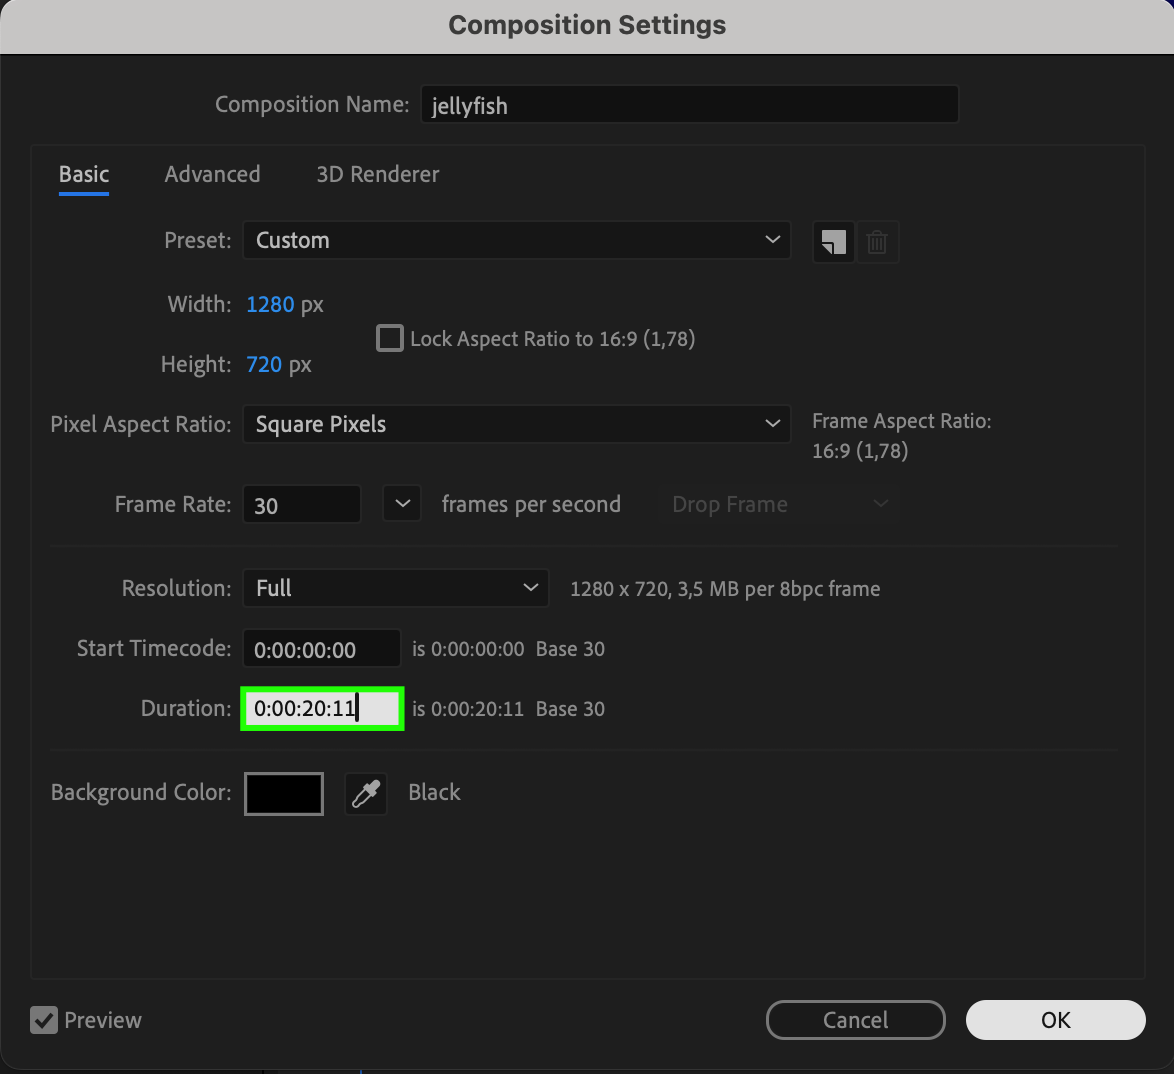Toggle Lock Aspect Ratio checkbox

389,338
